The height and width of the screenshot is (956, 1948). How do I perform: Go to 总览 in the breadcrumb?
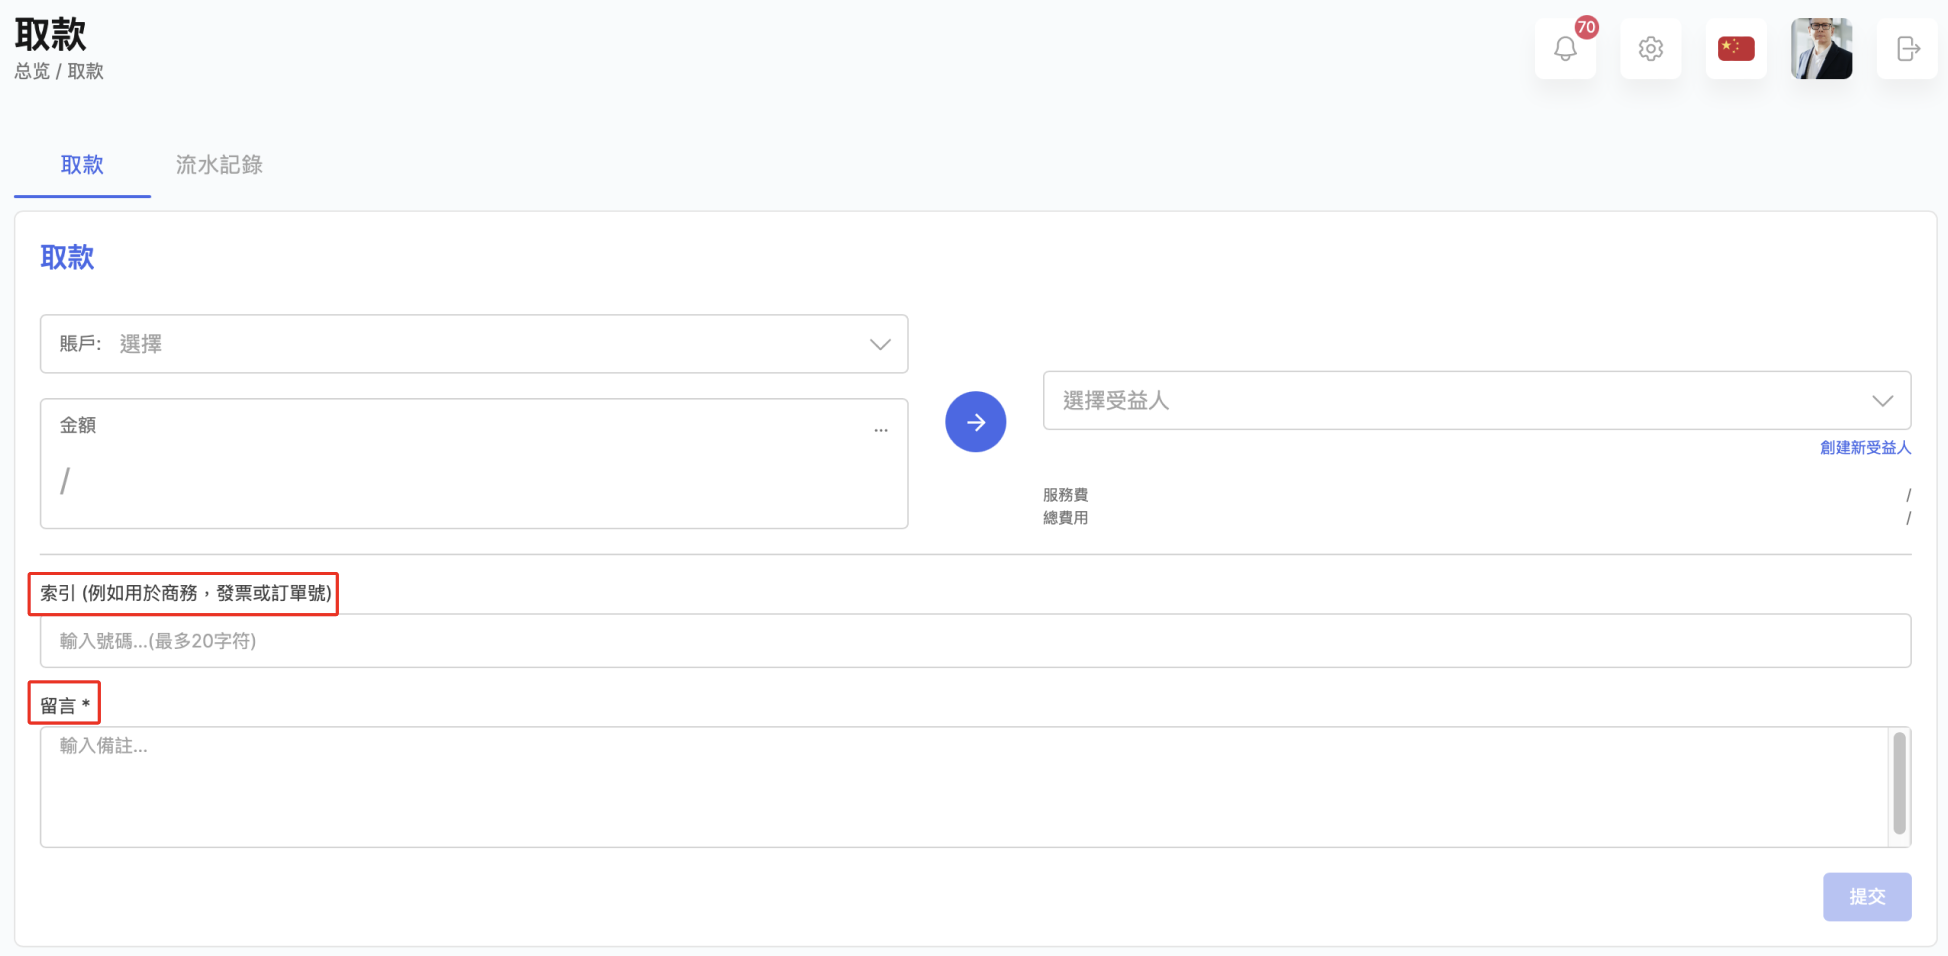pyautogui.click(x=32, y=71)
